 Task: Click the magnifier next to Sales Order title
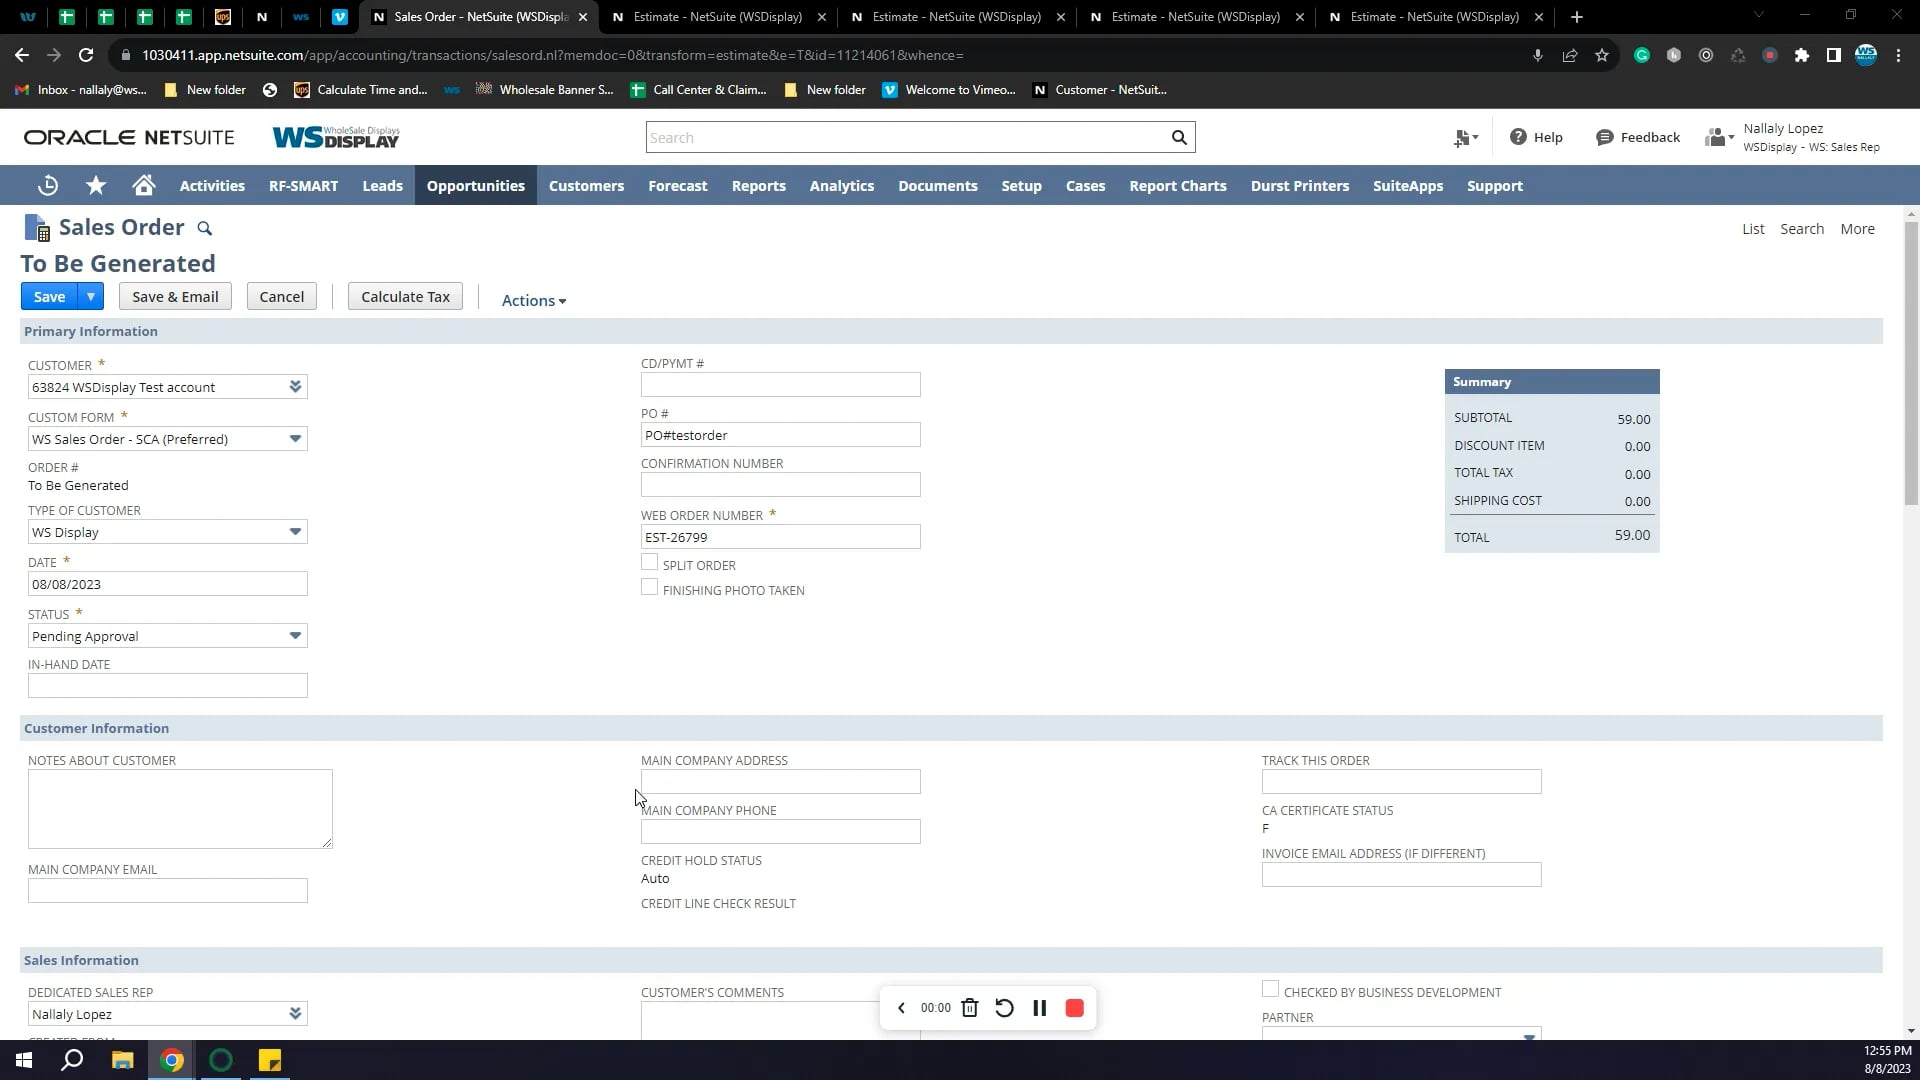coord(205,229)
